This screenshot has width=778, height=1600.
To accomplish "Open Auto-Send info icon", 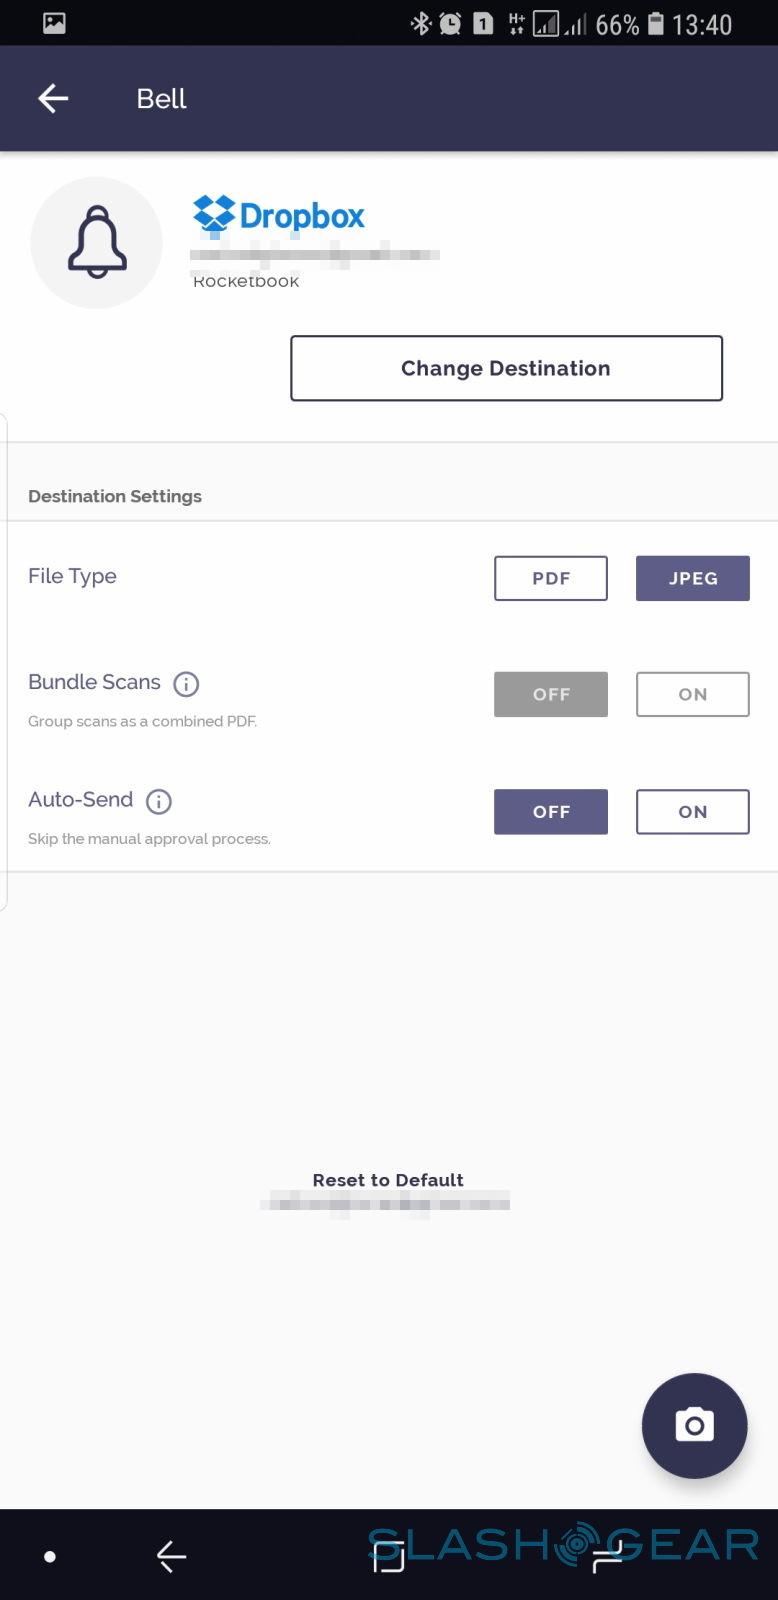I will [x=159, y=801].
